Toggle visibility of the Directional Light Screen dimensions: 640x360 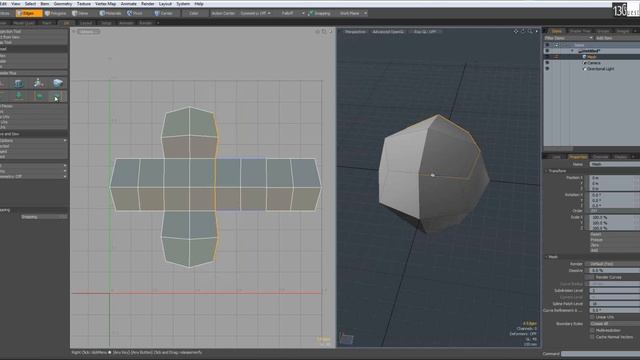(547, 69)
